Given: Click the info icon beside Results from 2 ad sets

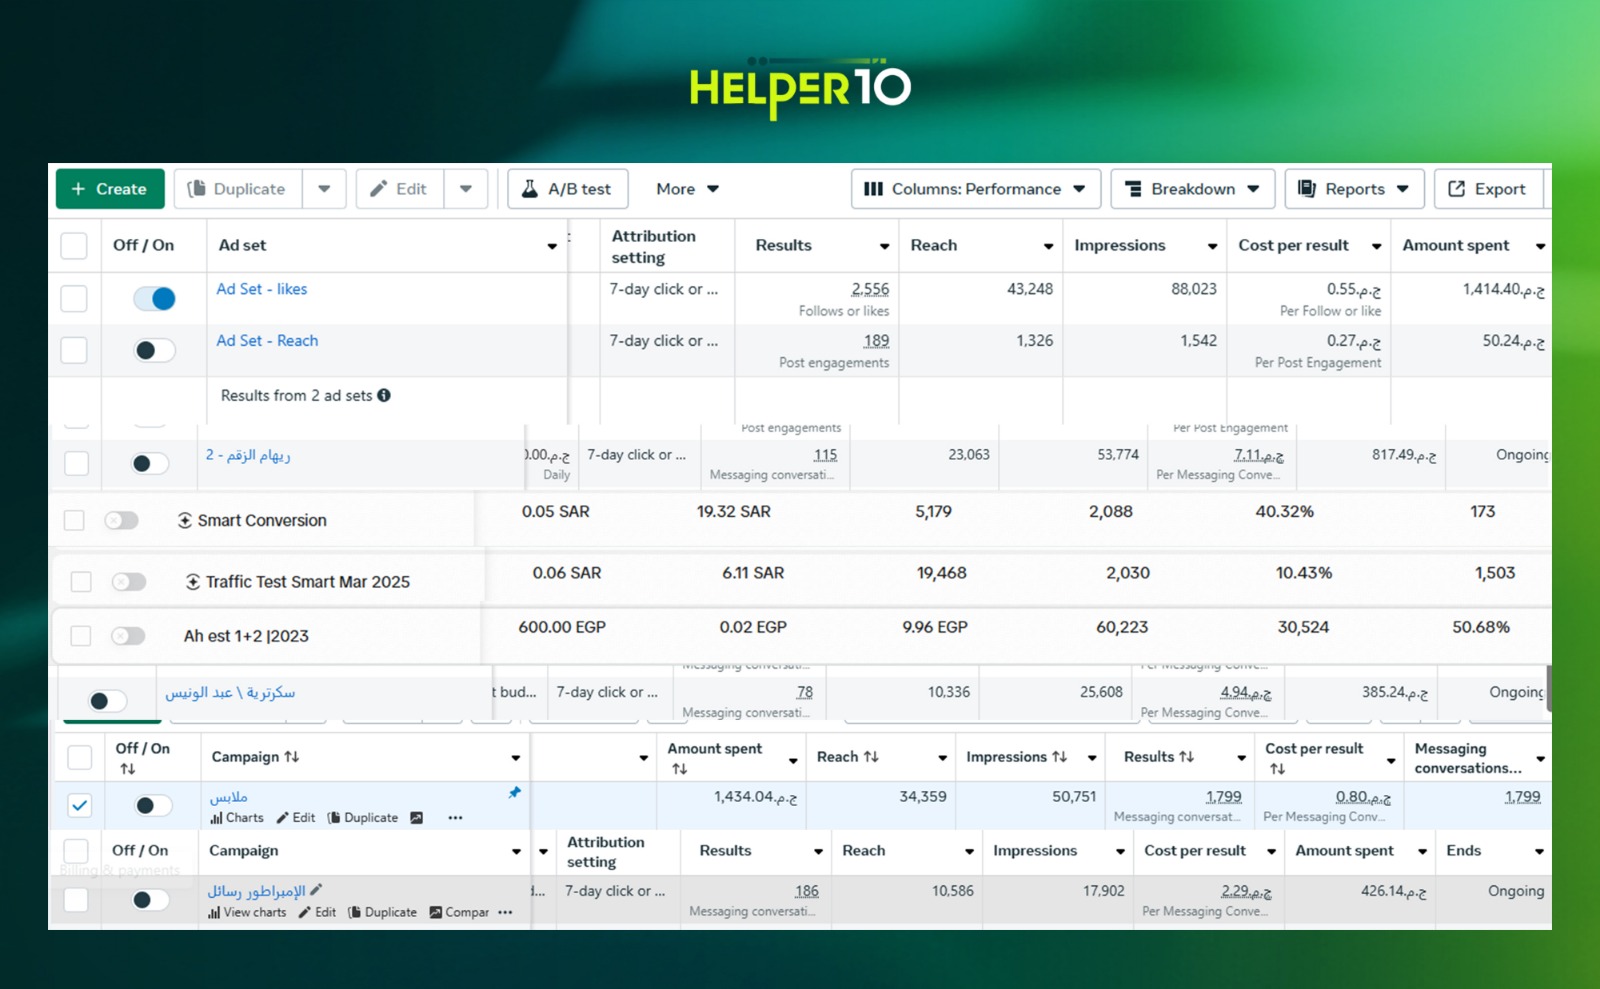Looking at the screenshot, I should pyautogui.click(x=384, y=395).
